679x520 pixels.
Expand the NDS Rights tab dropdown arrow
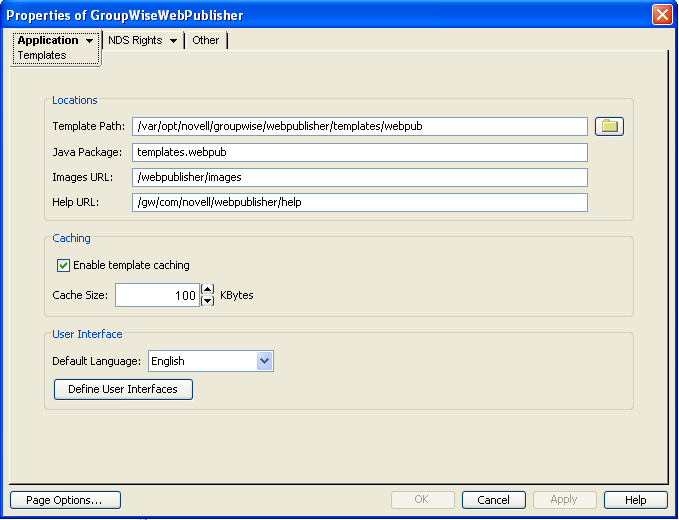(173, 41)
